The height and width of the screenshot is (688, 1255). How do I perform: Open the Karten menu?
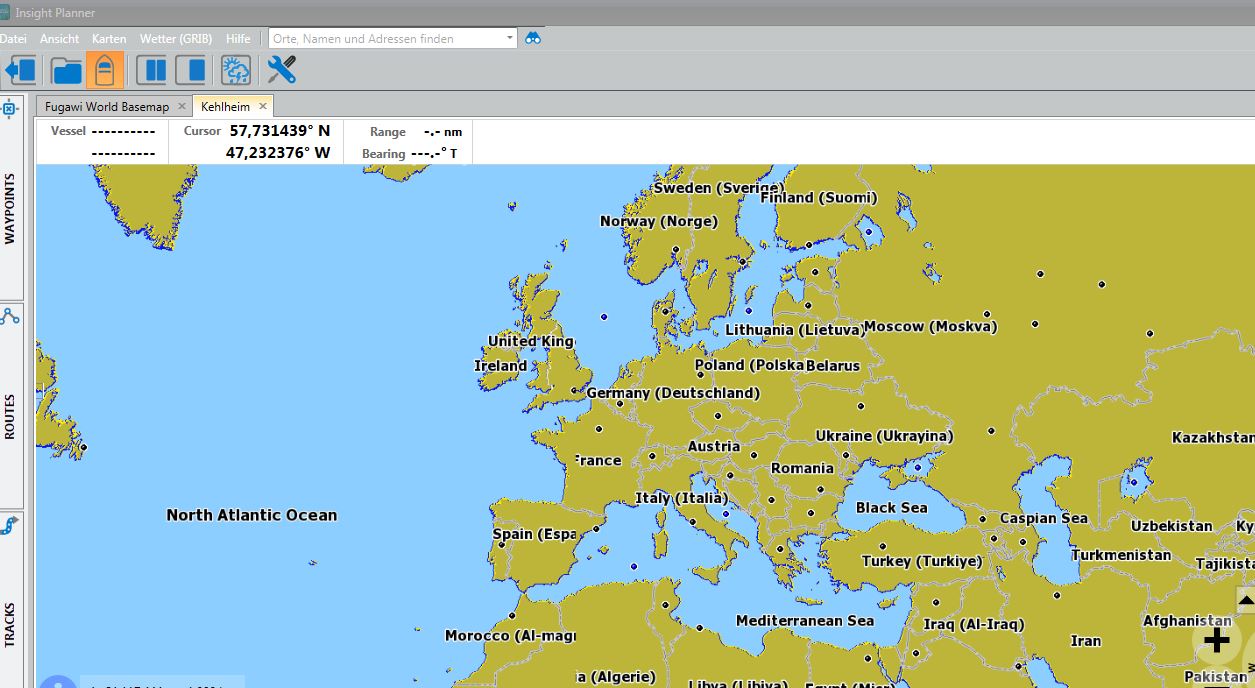109,38
